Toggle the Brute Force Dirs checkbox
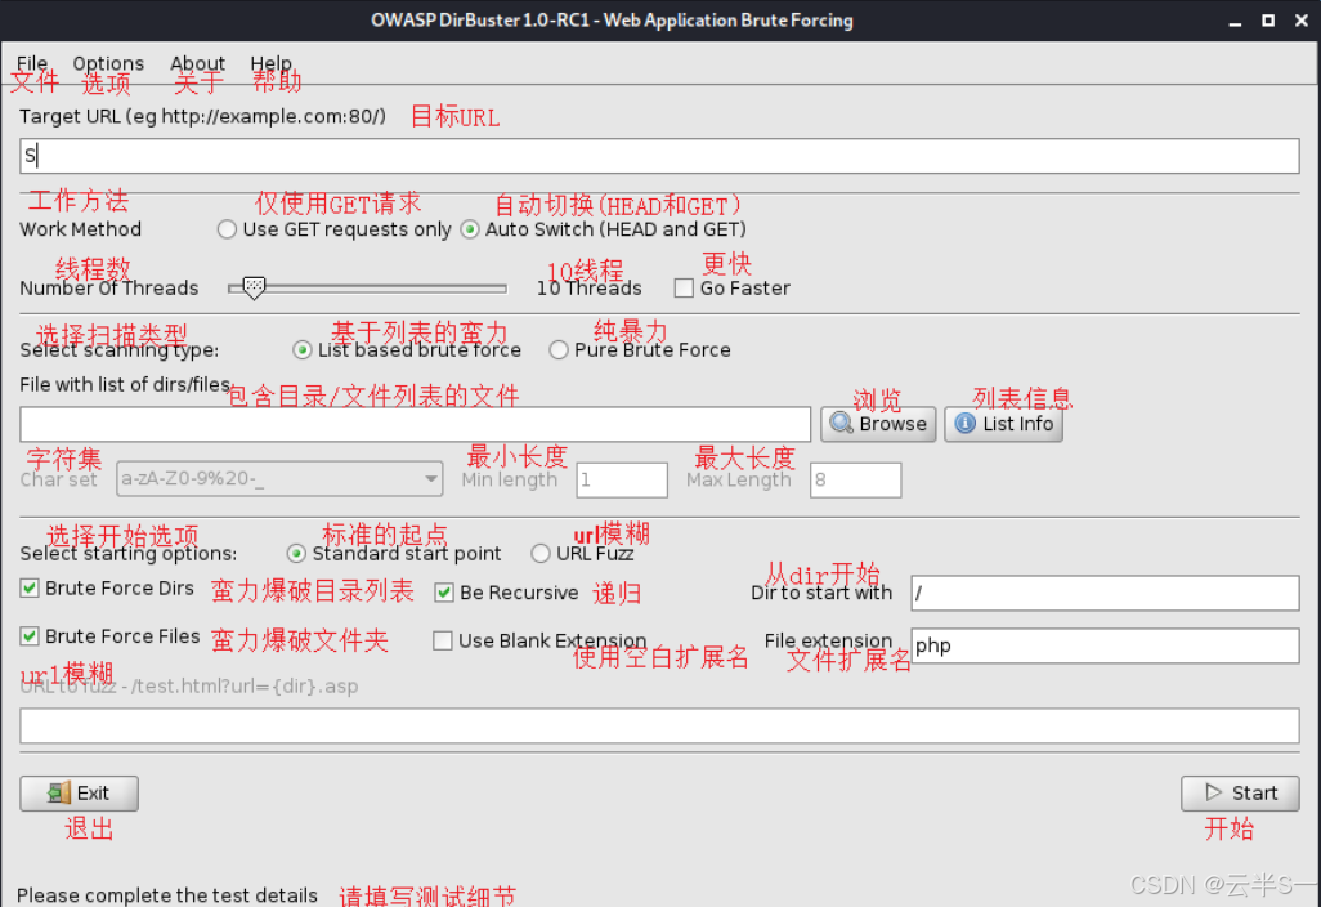 30,588
